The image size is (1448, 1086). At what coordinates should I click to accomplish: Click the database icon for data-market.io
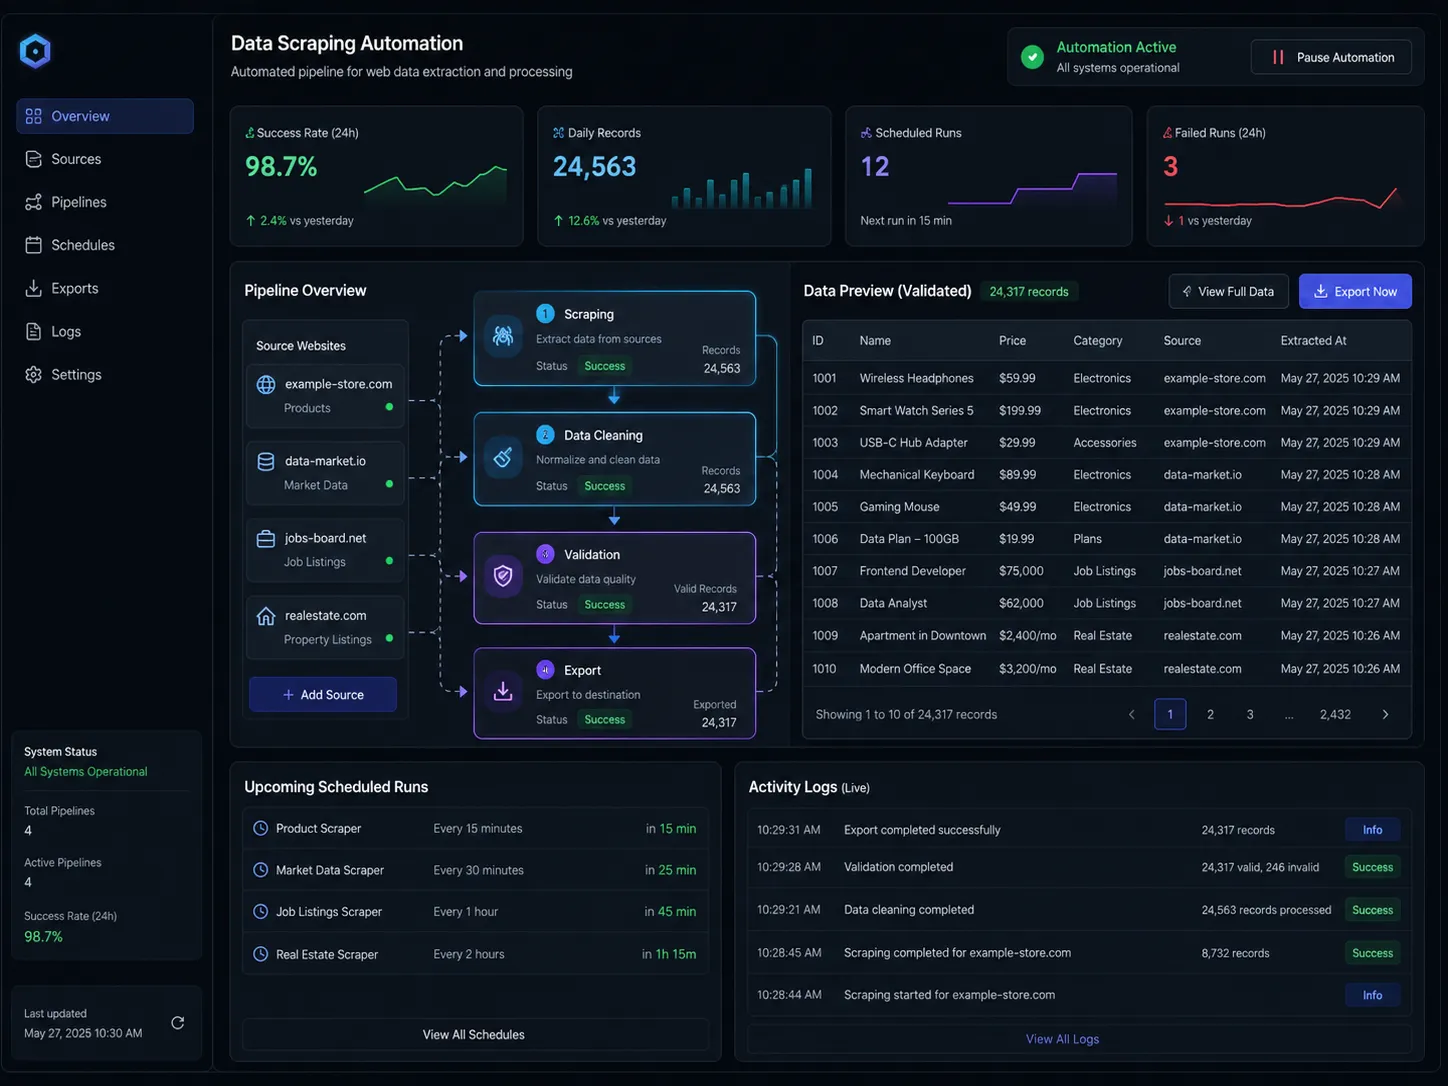pos(266,461)
